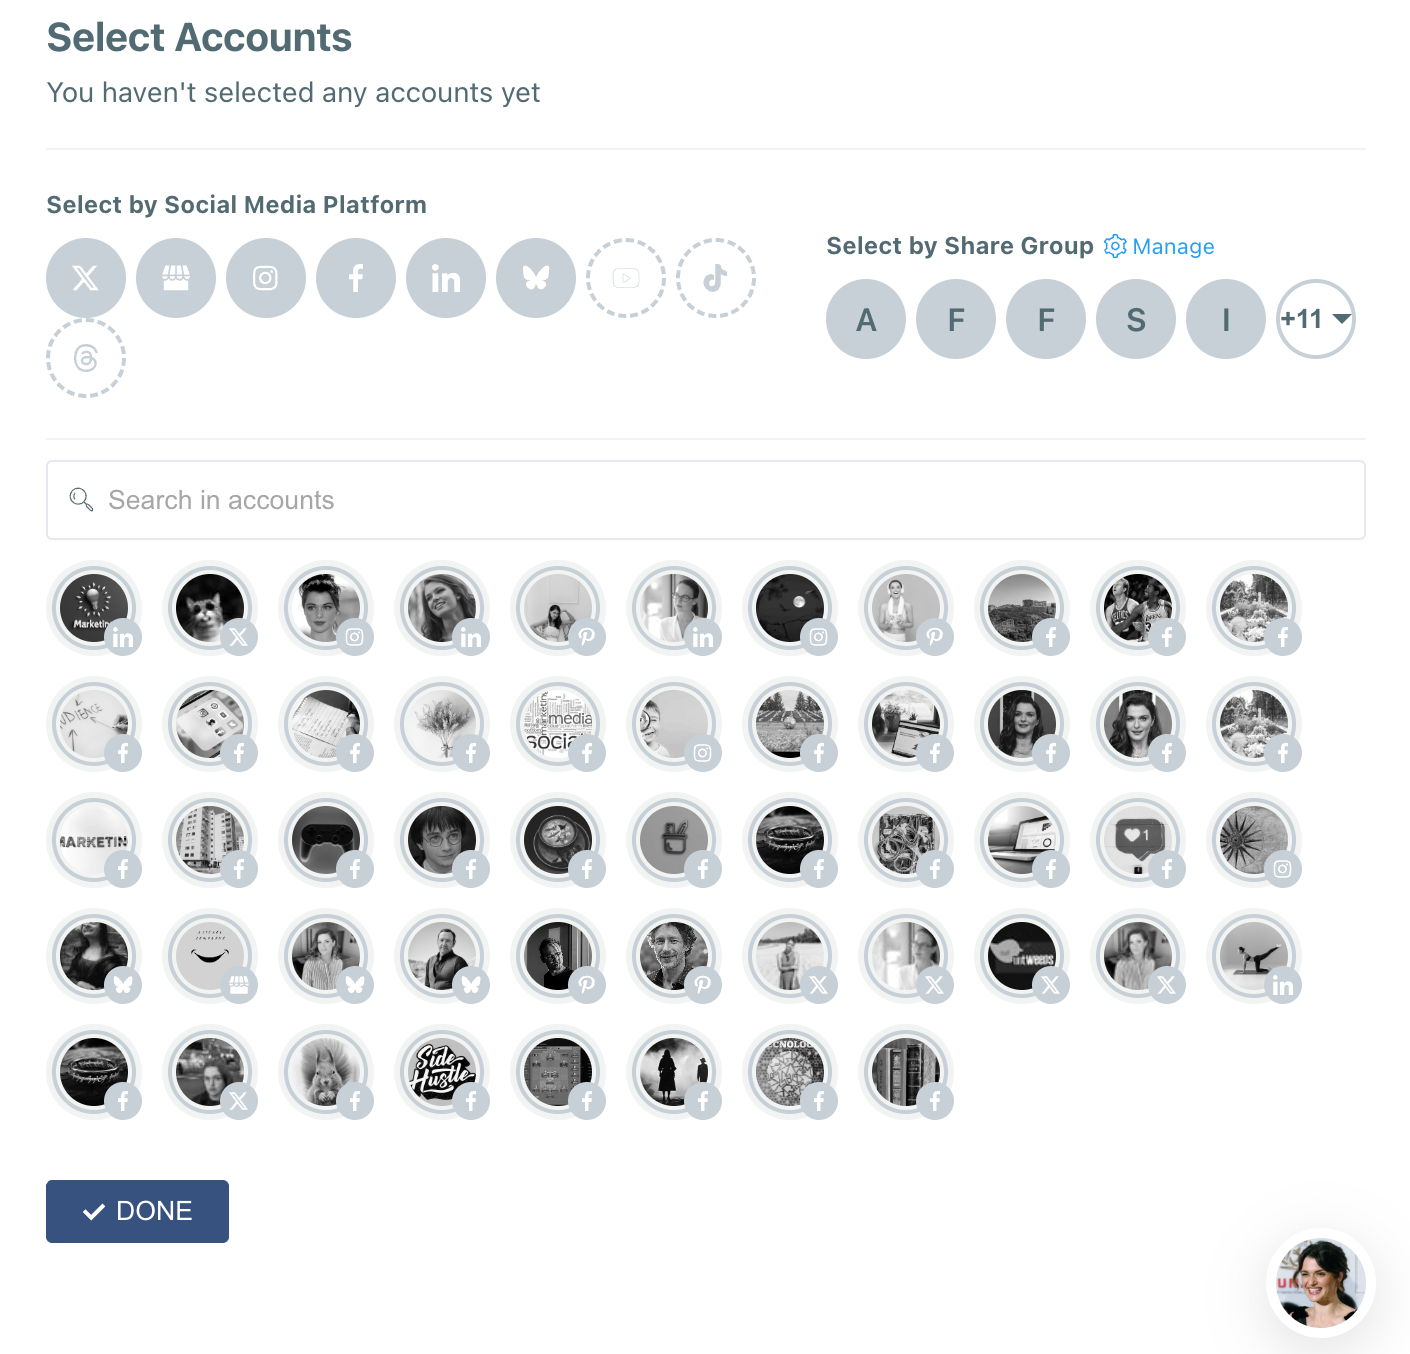Select share group A
This screenshot has height=1354, width=1410.
[865, 319]
